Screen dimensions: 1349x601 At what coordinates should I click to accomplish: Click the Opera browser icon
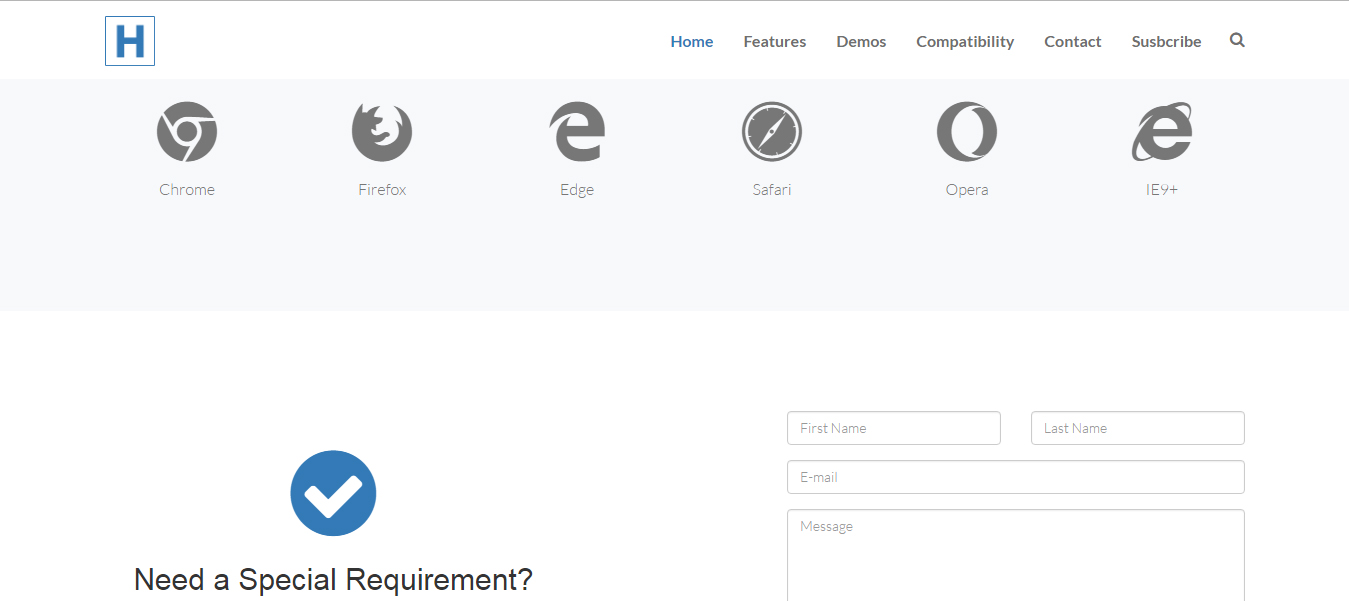(x=967, y=132)
